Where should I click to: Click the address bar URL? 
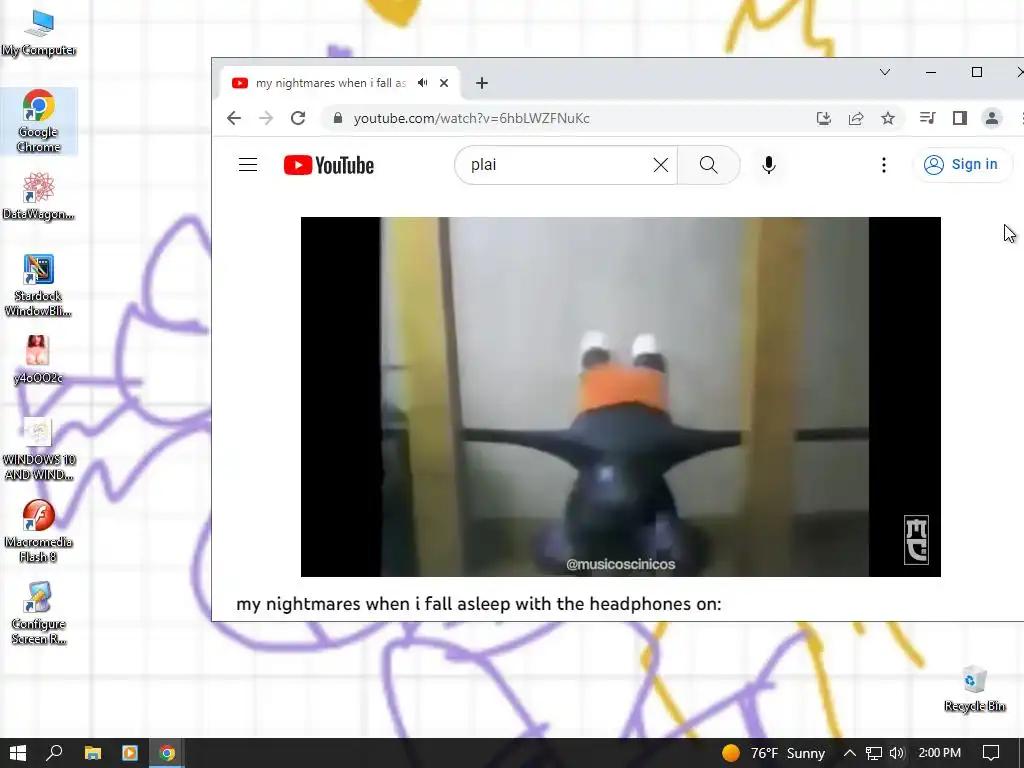click(472, 118)
